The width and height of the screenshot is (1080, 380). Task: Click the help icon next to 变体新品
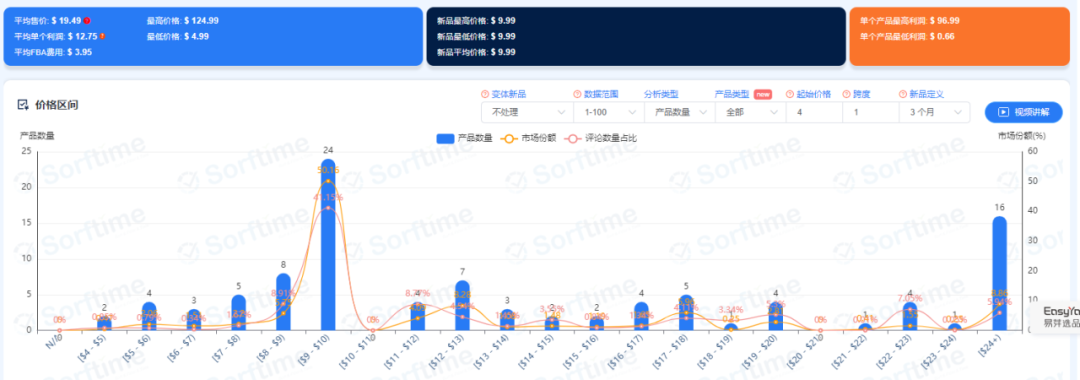(x=484, y=94)
